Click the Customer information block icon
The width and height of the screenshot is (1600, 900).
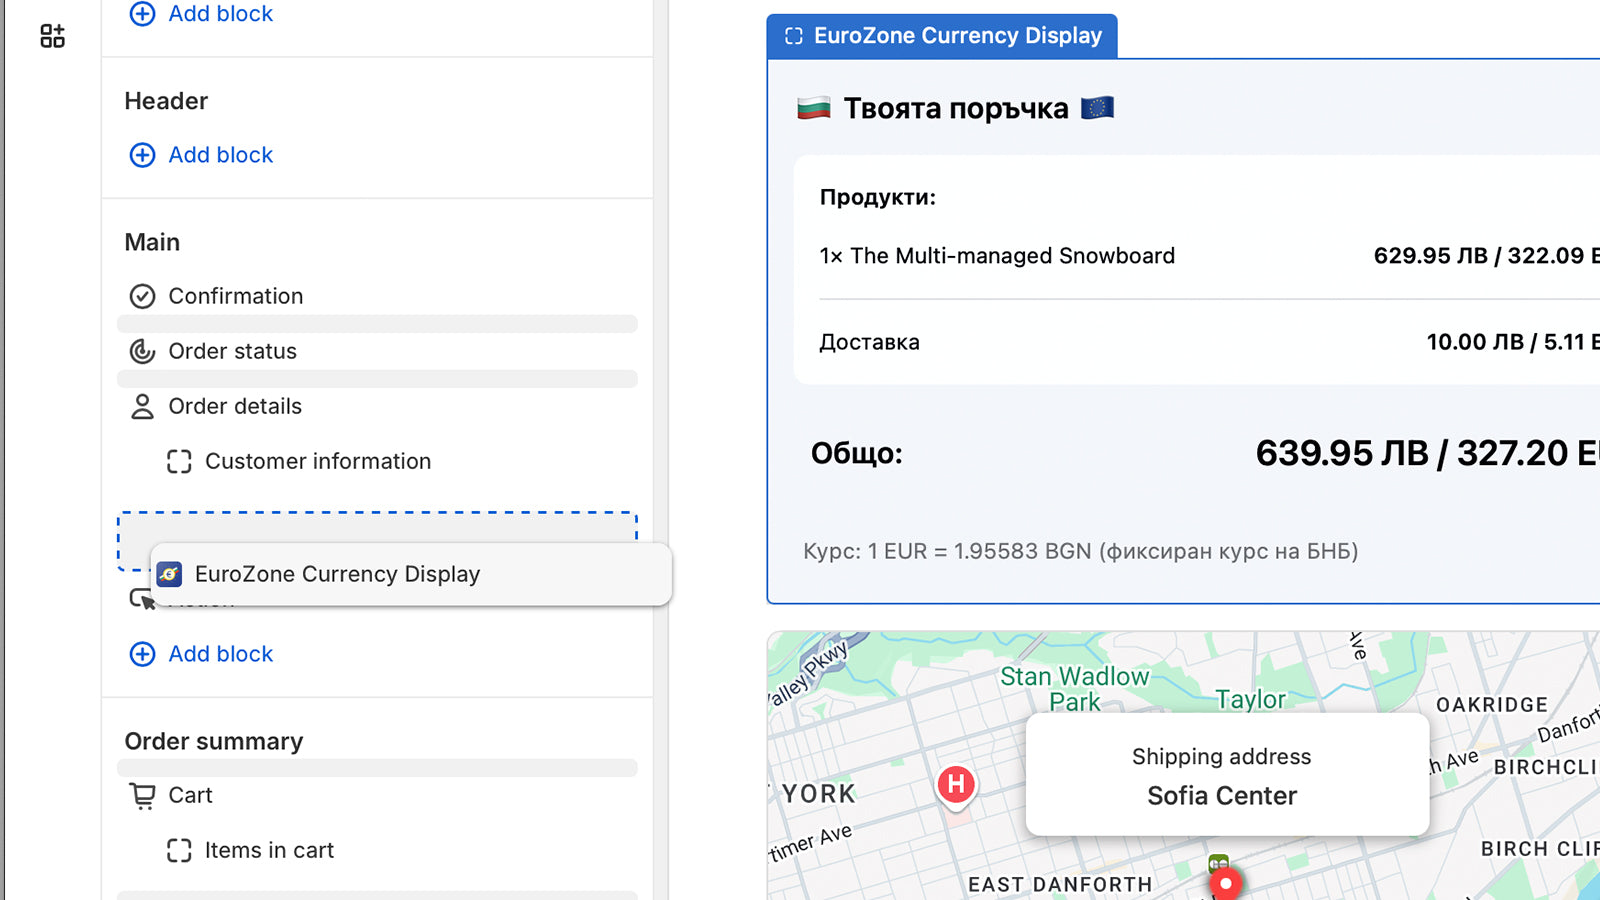click(179, 461)
